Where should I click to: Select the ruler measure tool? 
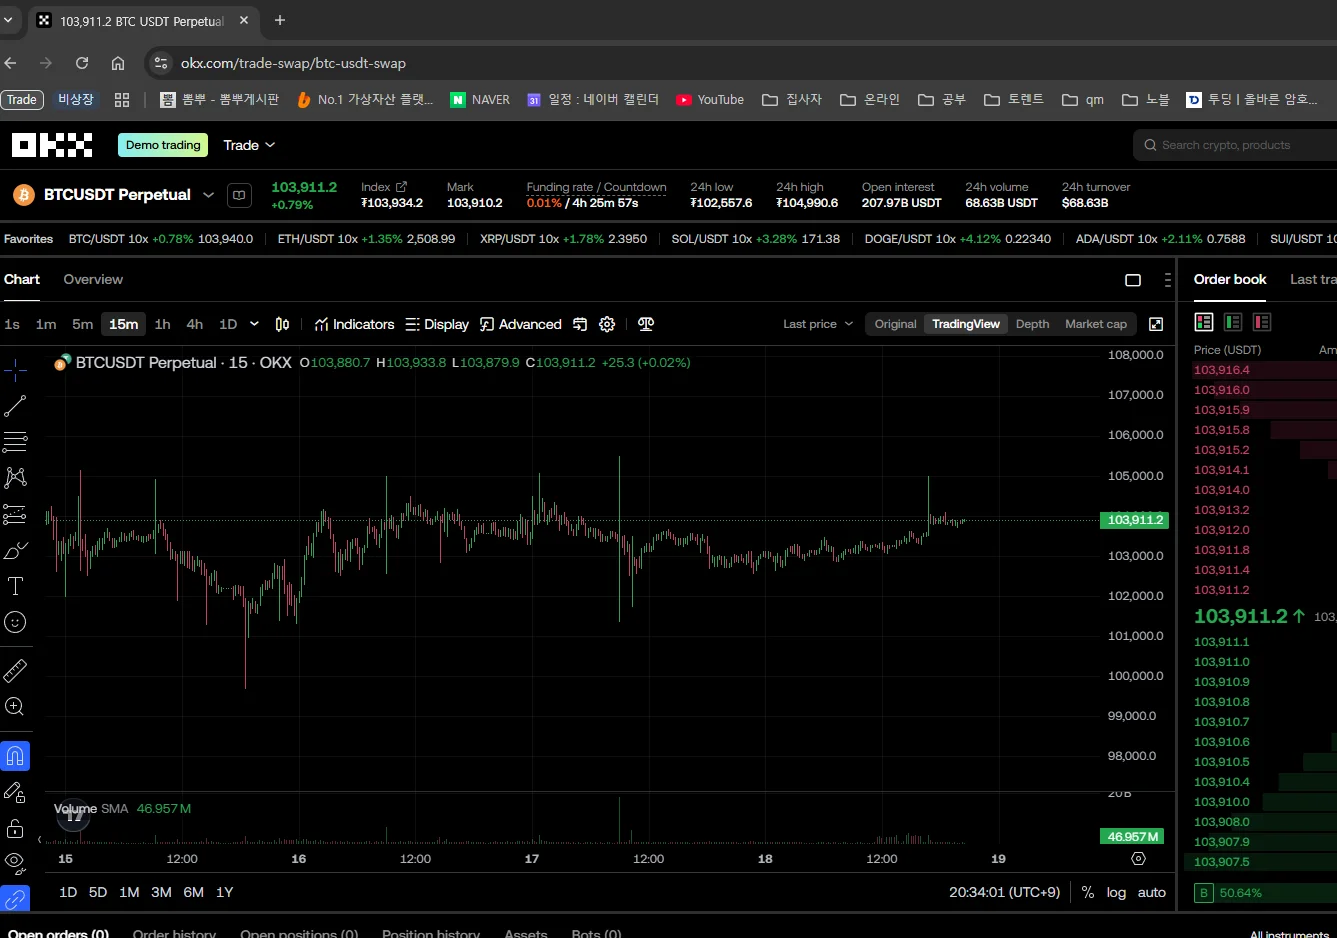15,670
